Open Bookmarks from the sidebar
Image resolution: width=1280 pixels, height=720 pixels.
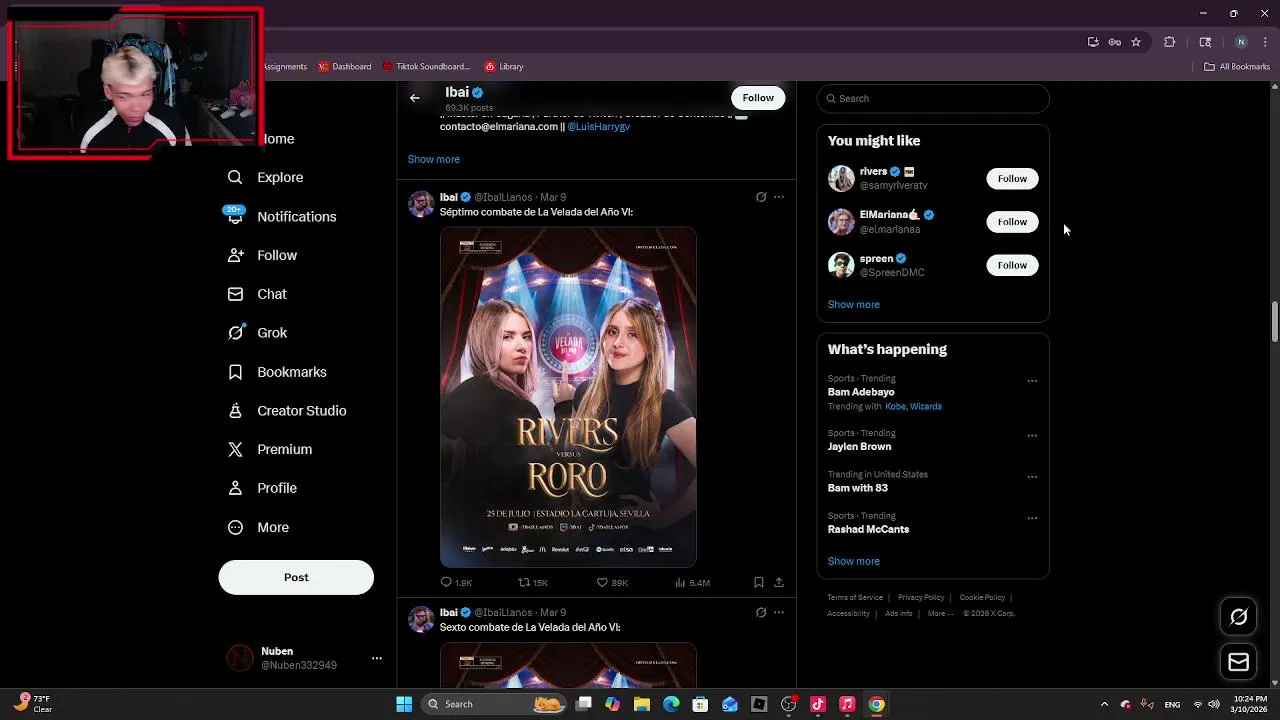pyautogui.click(x=278, y=372)
